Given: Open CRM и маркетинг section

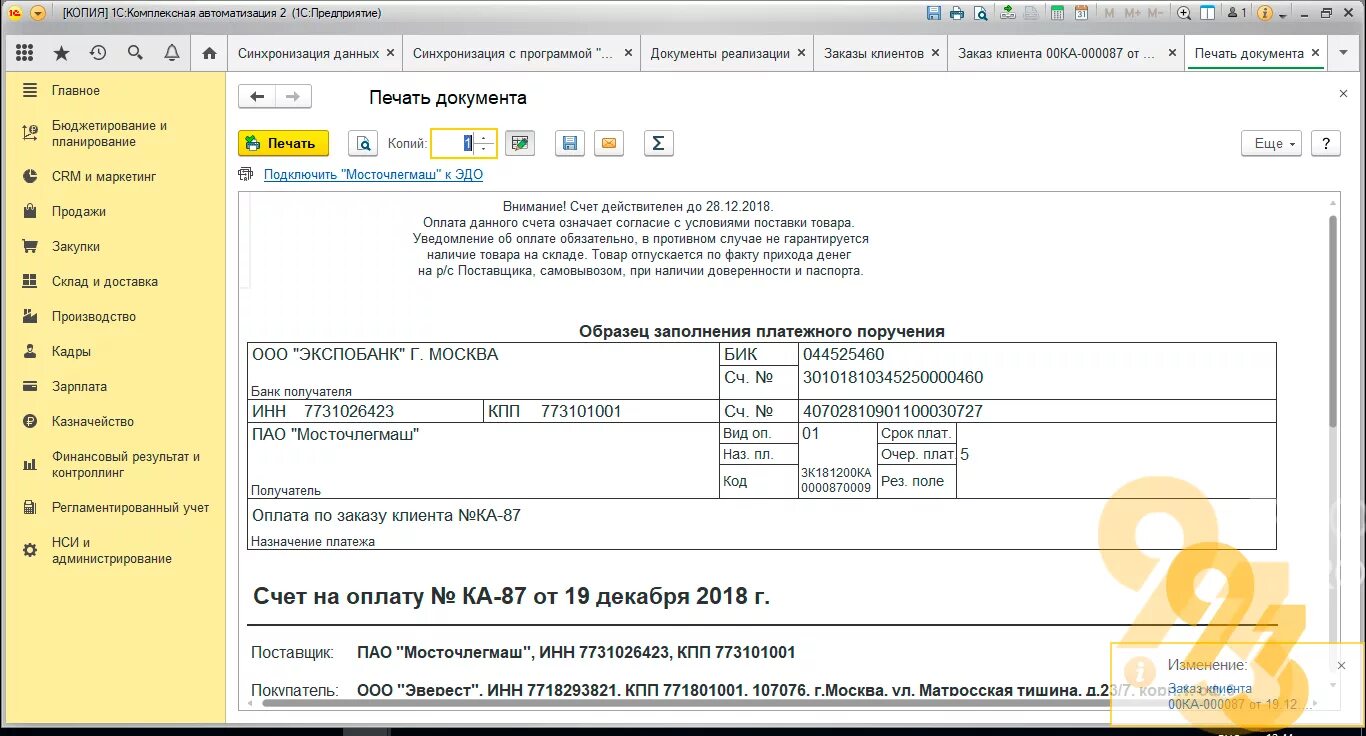Looking at the screenshot, I should click(x=115, y=176).
